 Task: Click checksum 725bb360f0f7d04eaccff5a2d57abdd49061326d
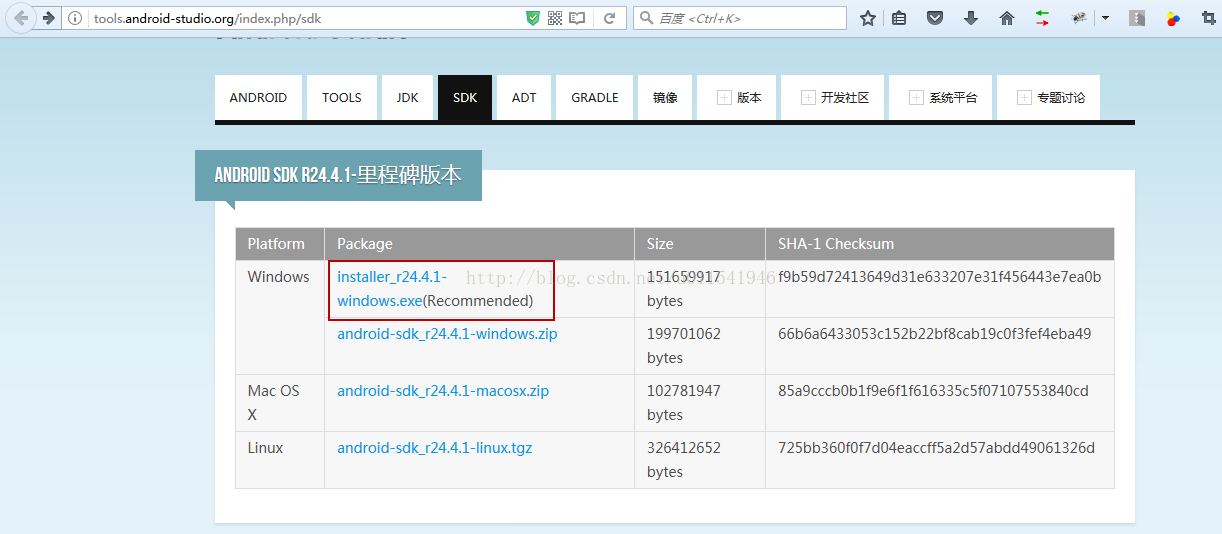(937, 448)
